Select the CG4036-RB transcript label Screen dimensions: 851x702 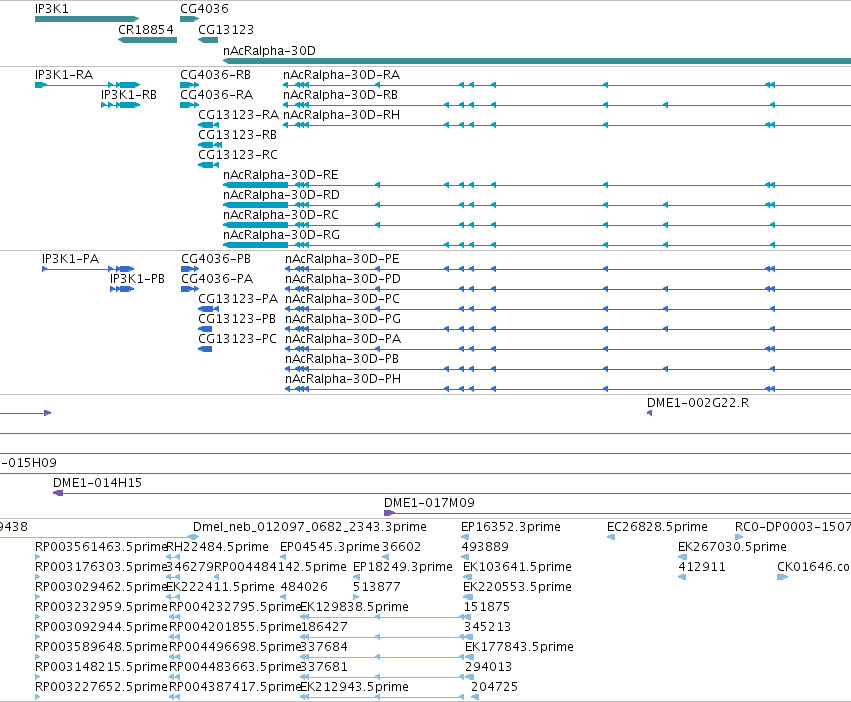215,74
